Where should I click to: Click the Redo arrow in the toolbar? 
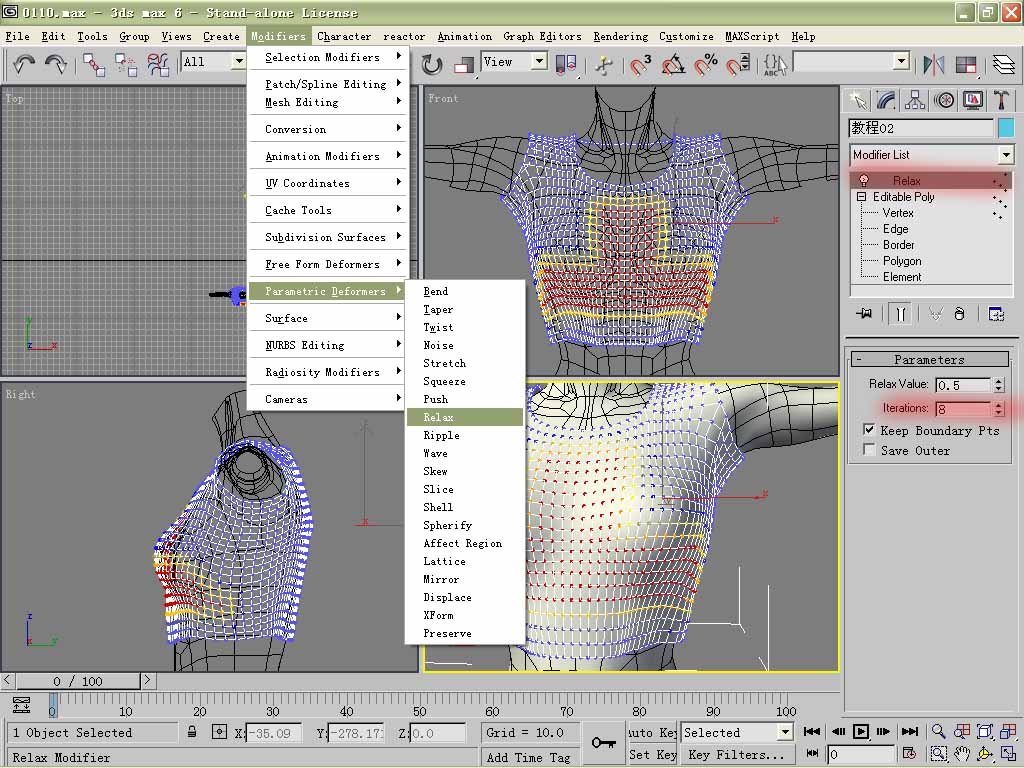tap(56, 64)
